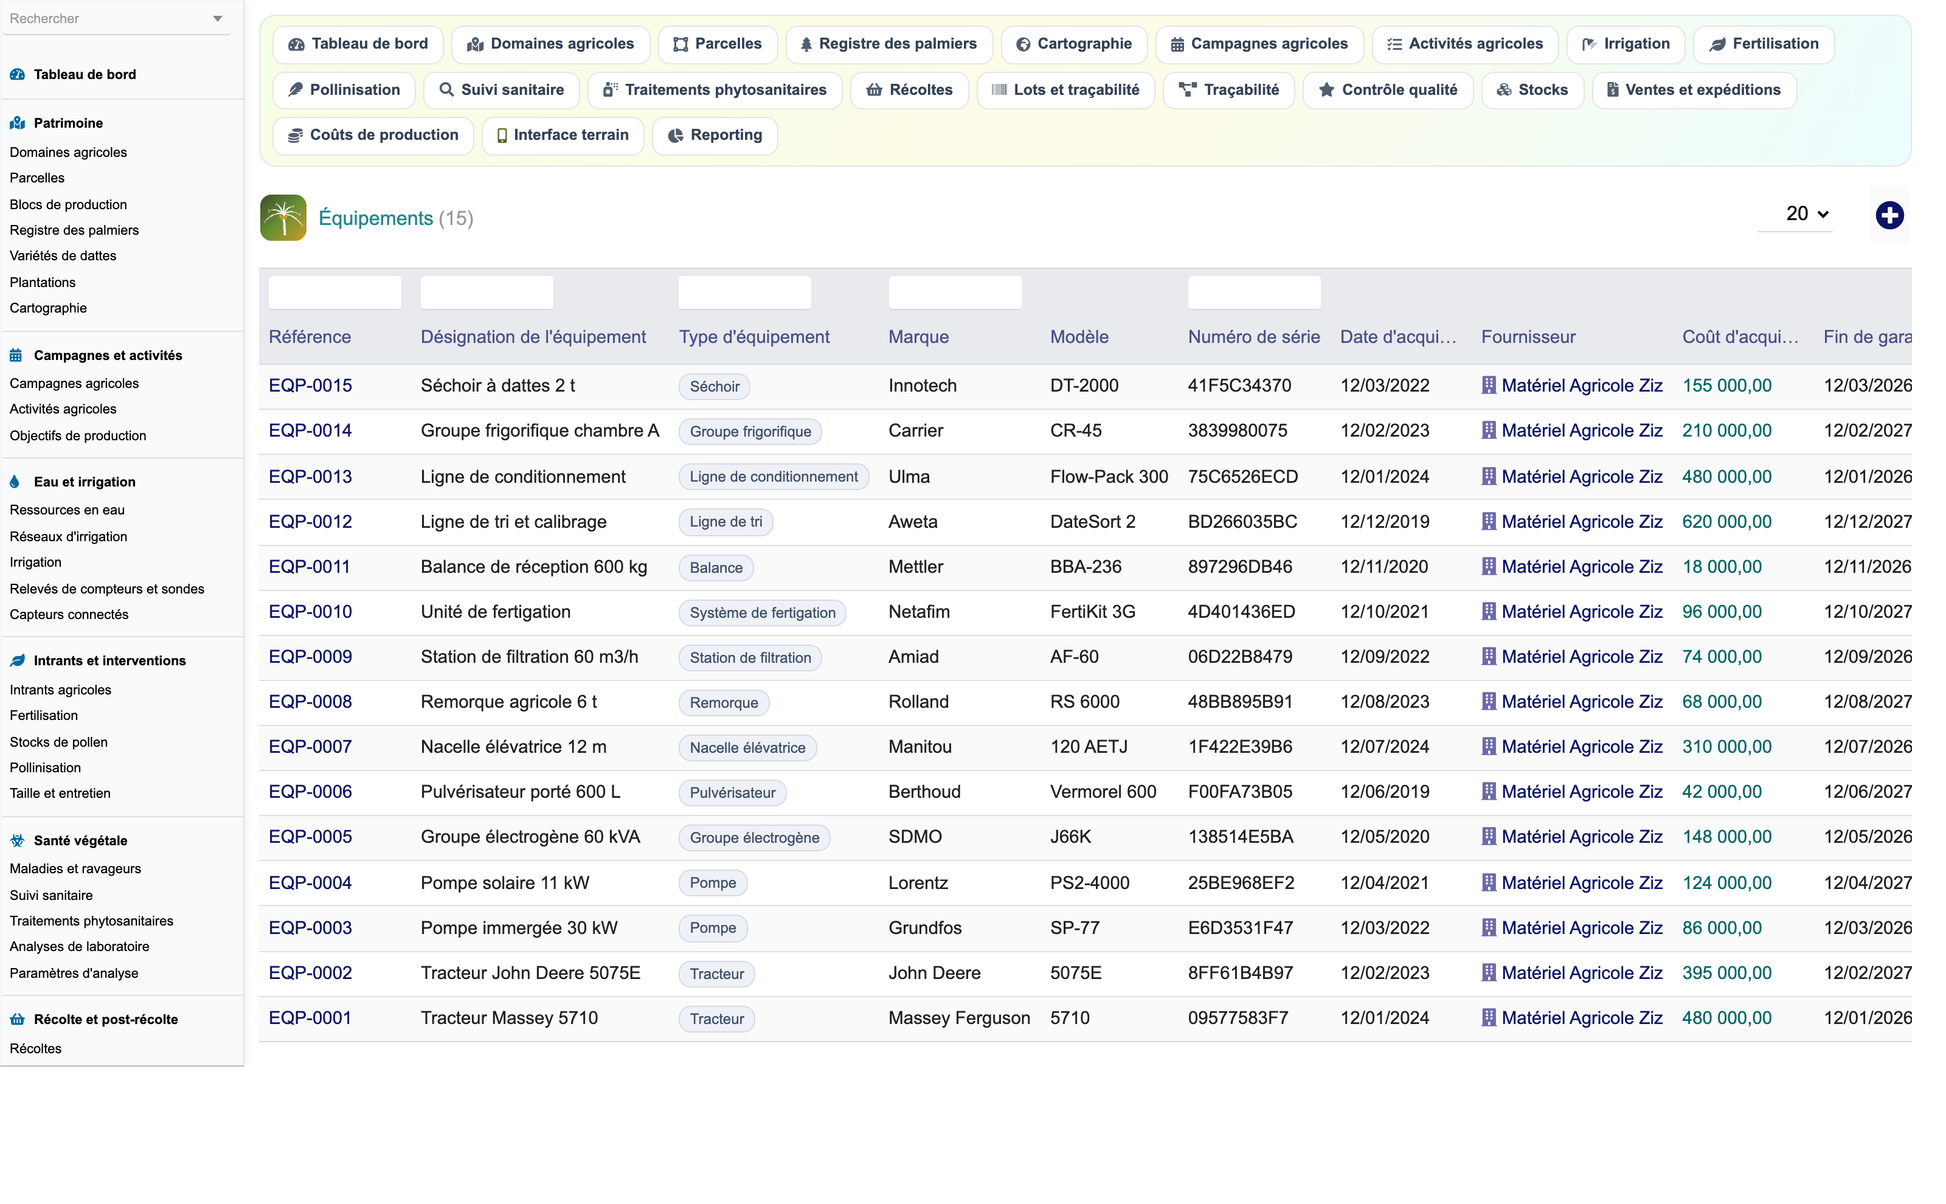Sort by Fournisseur column header

click(1528, 337)
